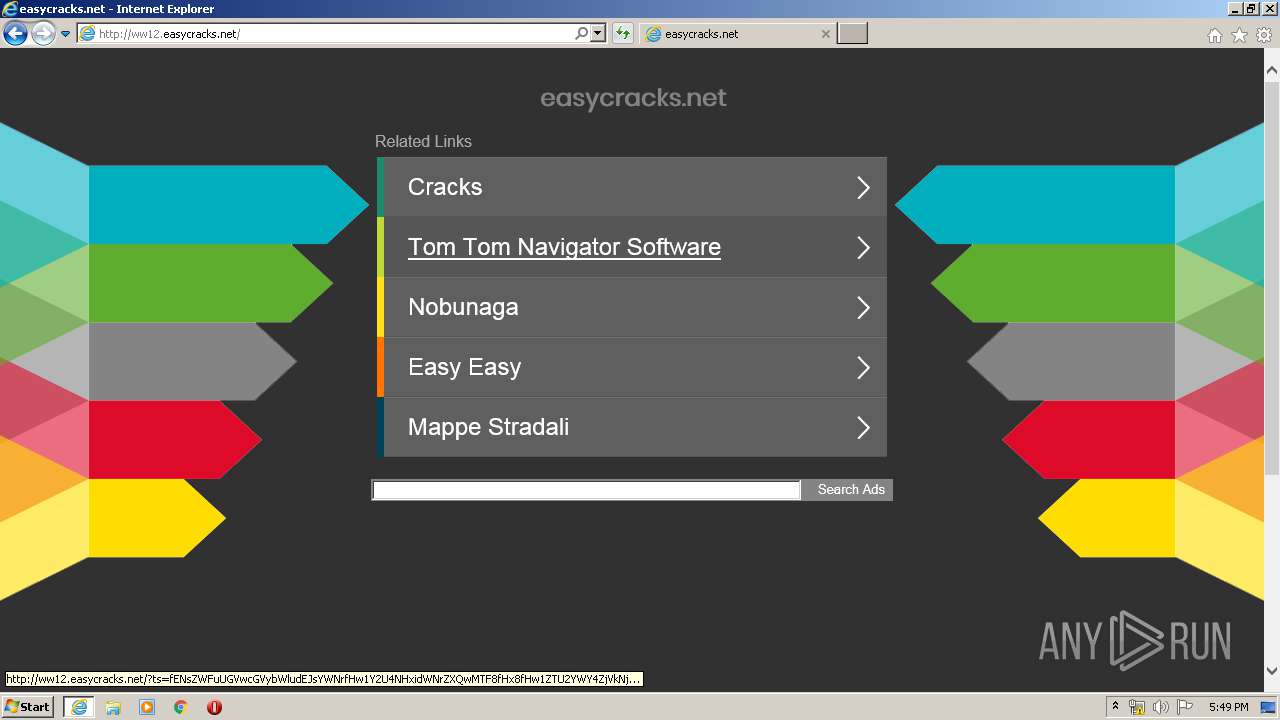The width and height of the screenshot is (1280, 720).
Task: Open the Home page icon
Action: click(1215, 35)
